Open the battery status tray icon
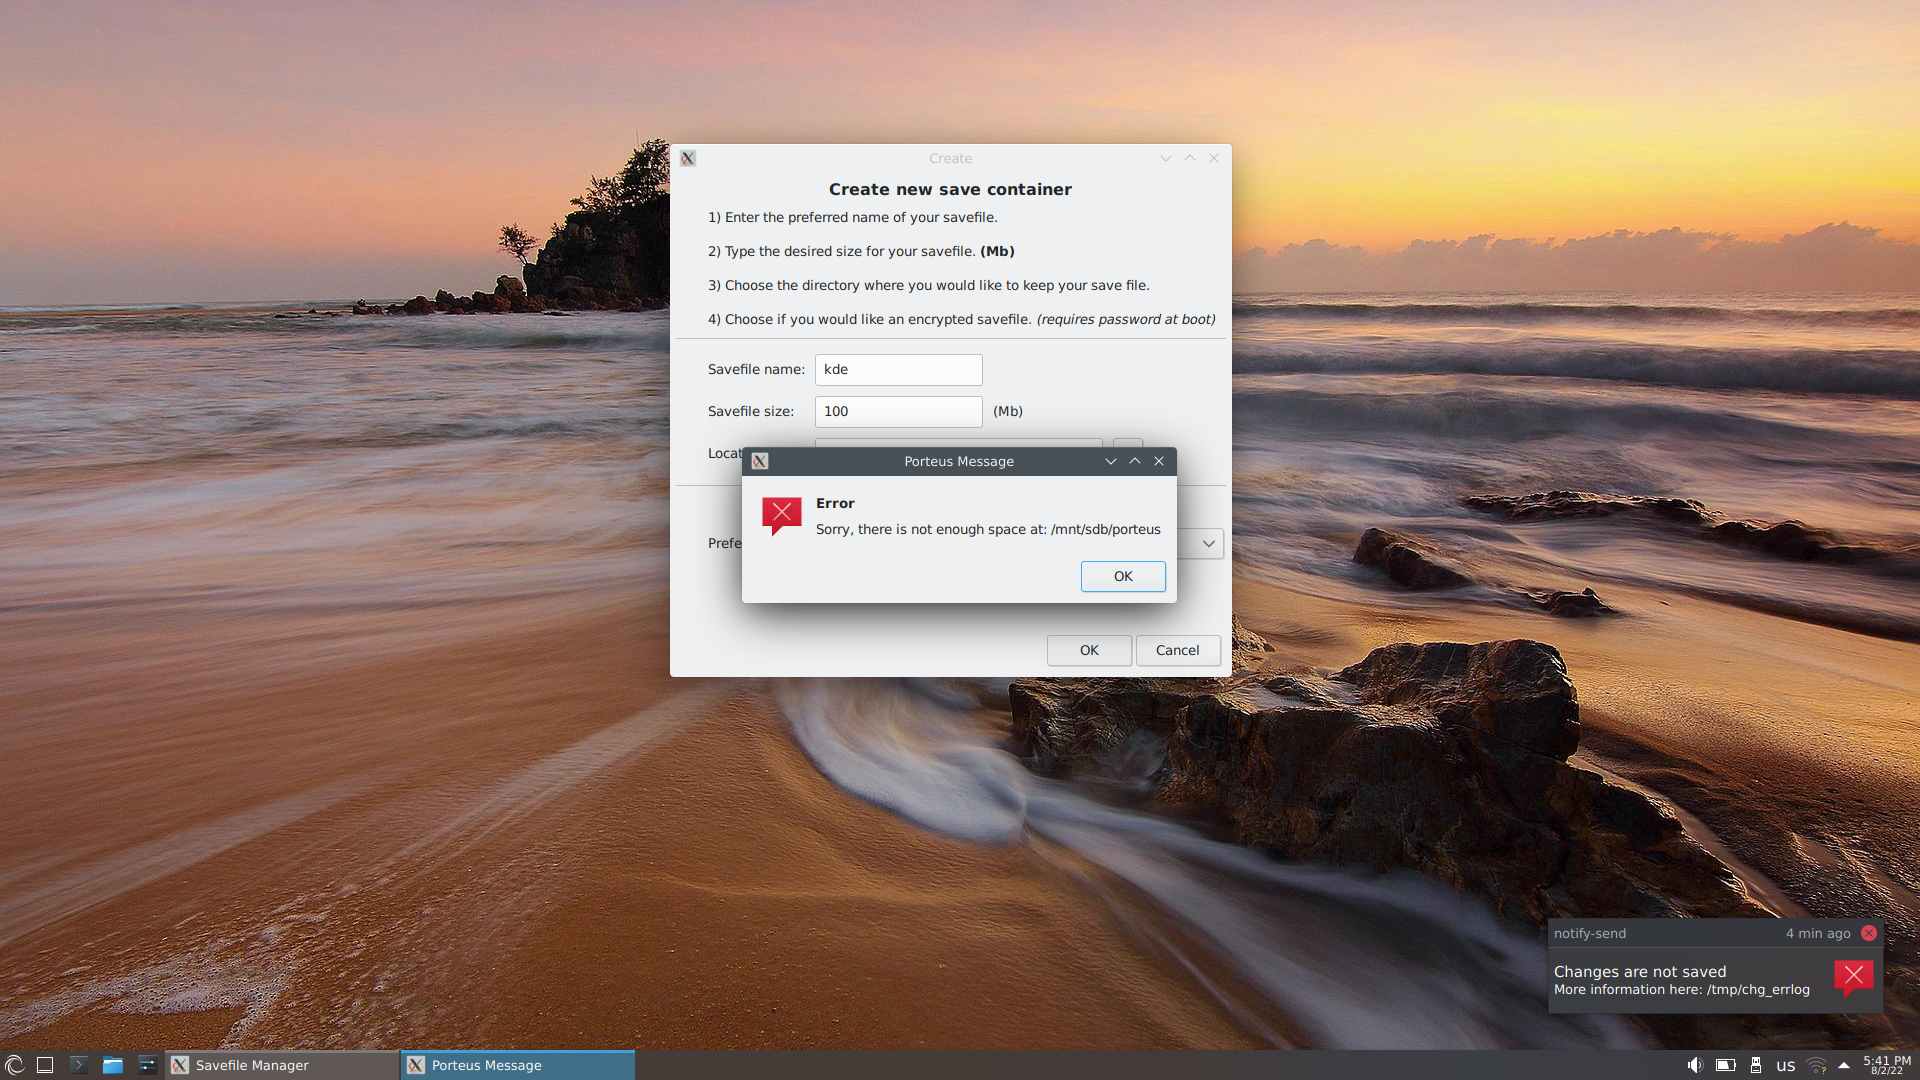The height and width of the screenshot is (1080, 1920). 1725,1065
